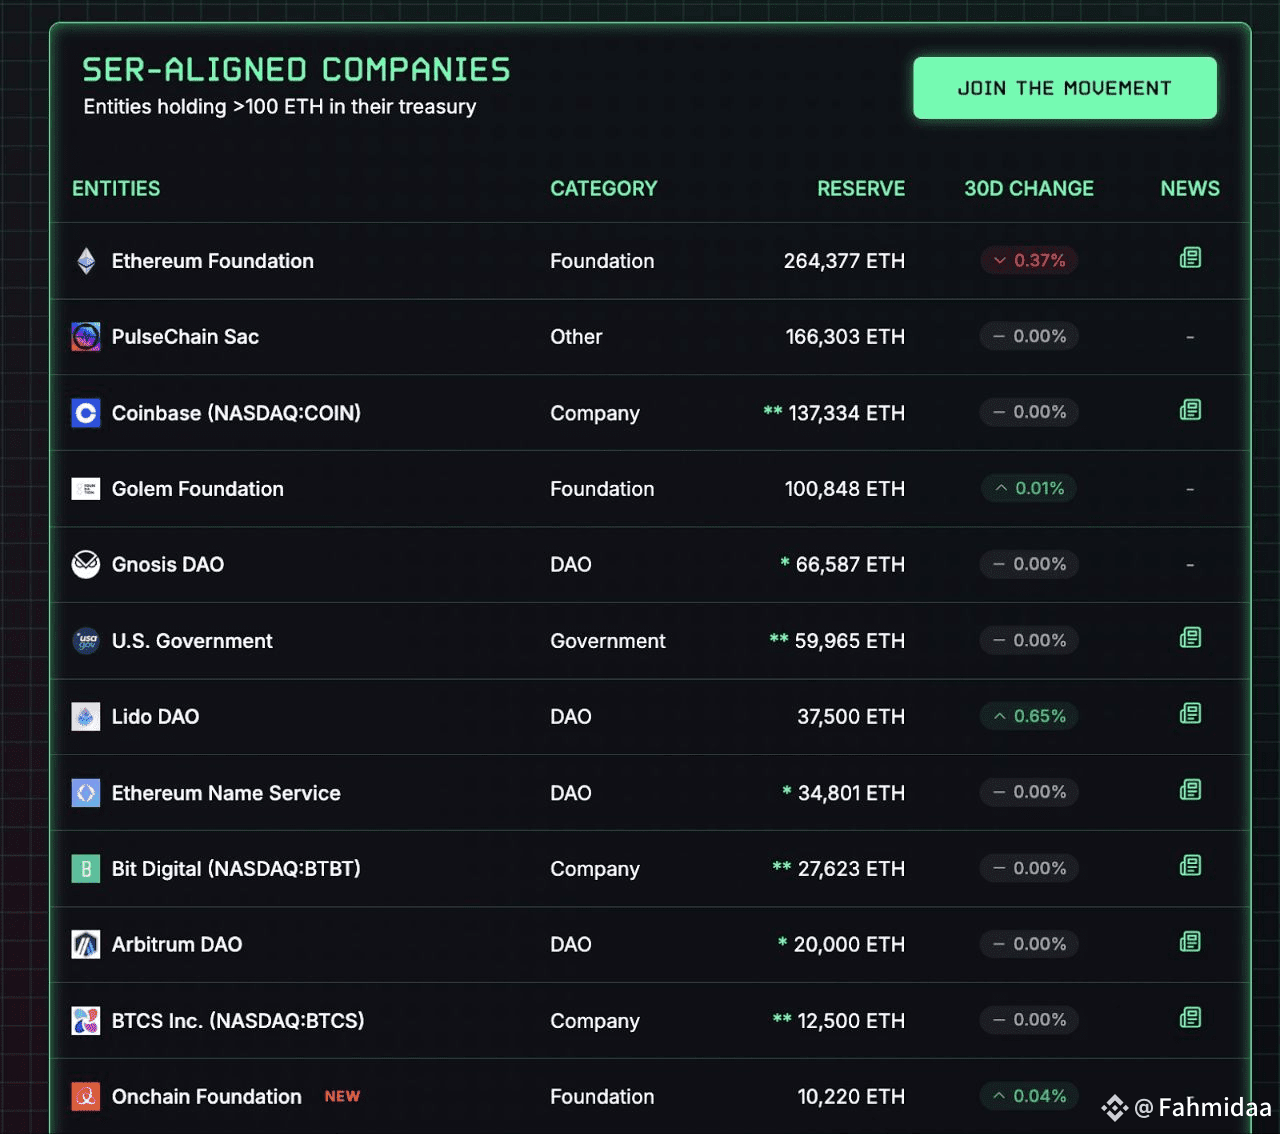Image resolution: width=1280 pixels, height=1134 pixels.
Task: Select the Onchain Foundation entity name
Action: [x=207, y=1097]
